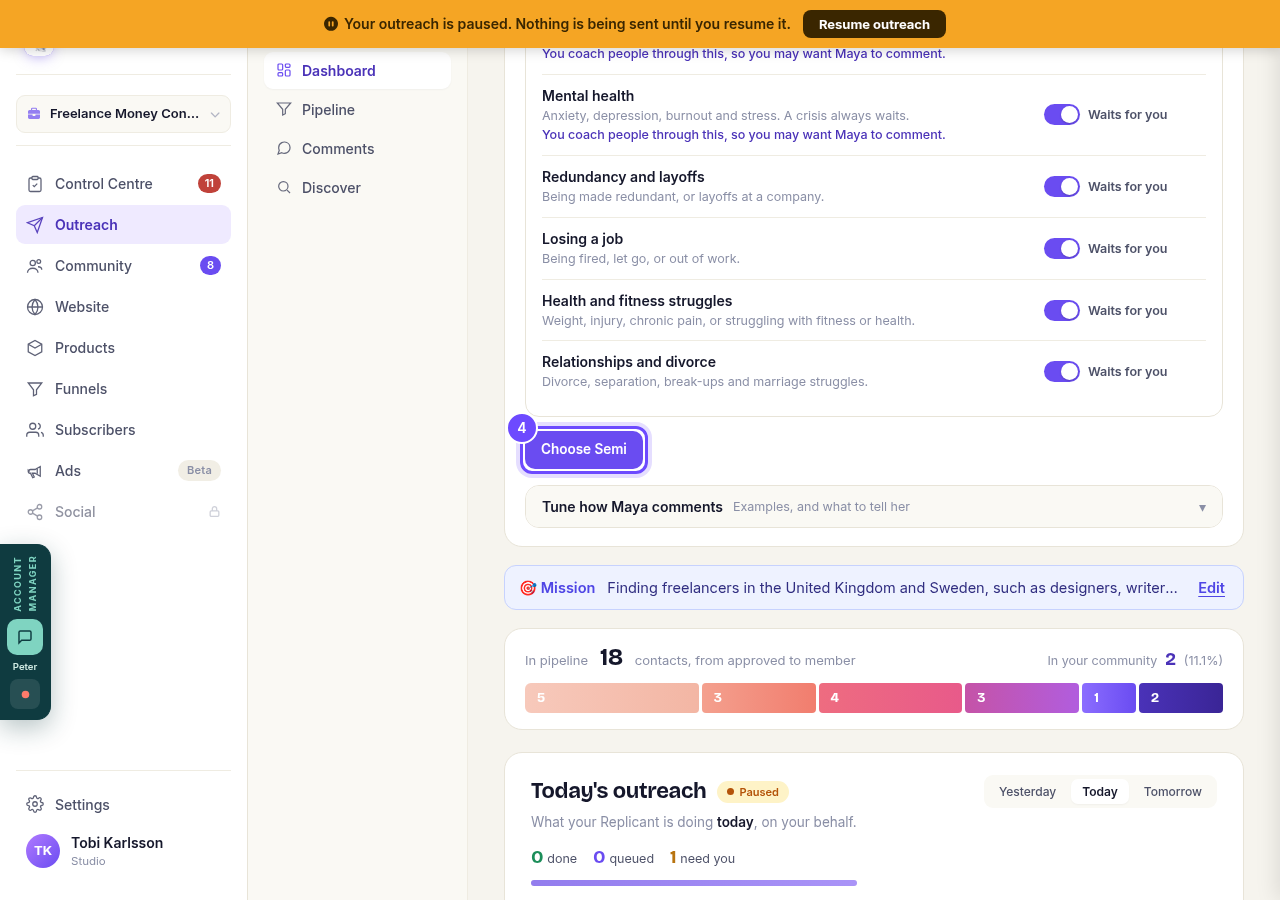1280x900 pixels.
Task: Open the Account Manager chat icon
Action: tap(25, 637)
